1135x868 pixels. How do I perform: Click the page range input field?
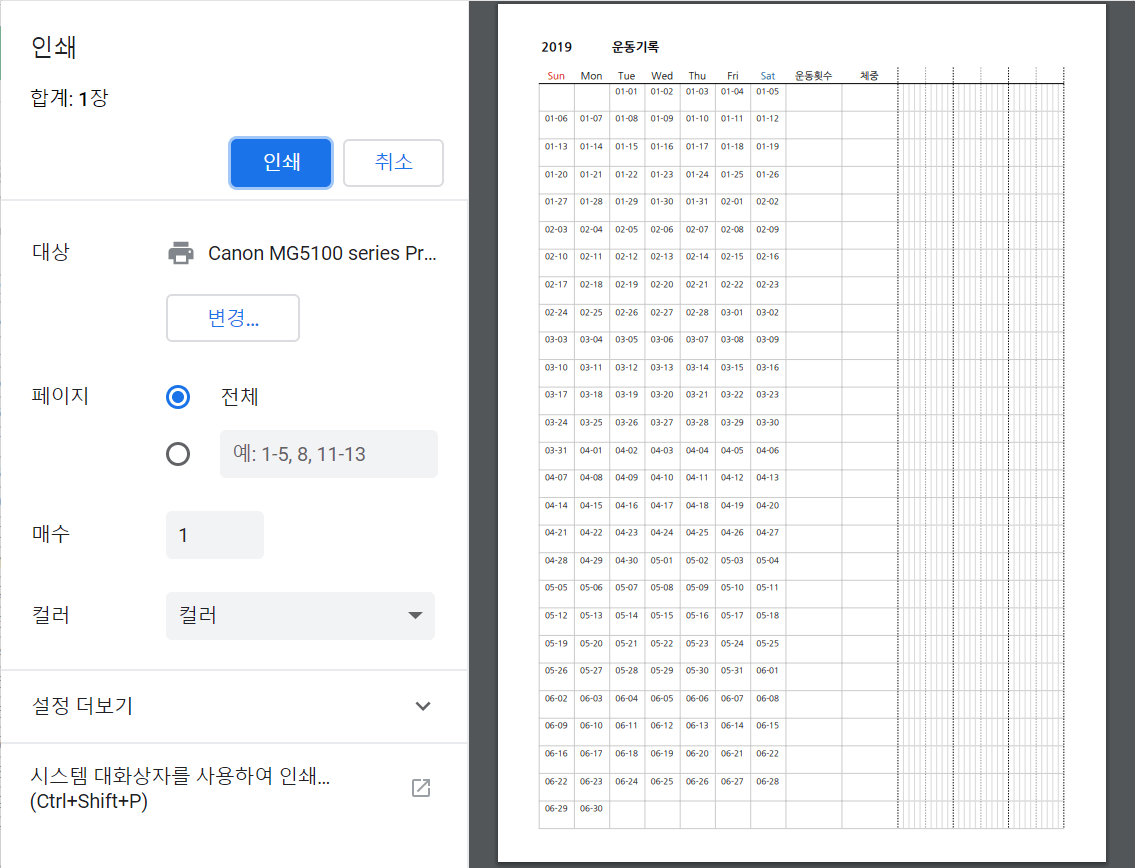pyautogui.click(x=328, y=454)
